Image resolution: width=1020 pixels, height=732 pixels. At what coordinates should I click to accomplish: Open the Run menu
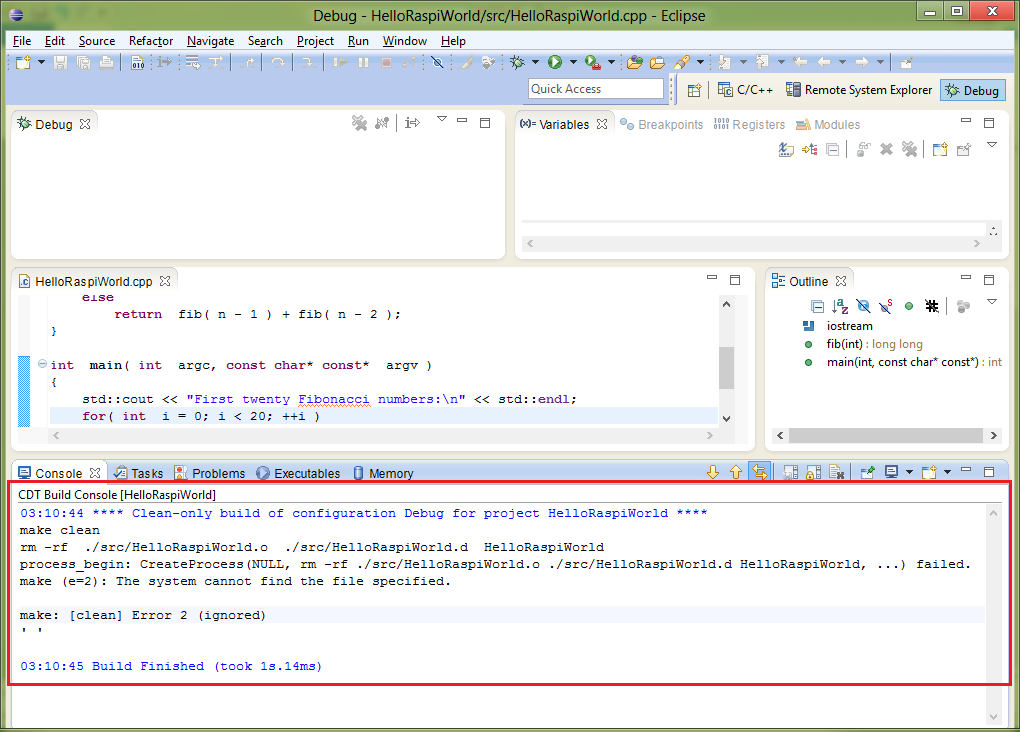click(358, 40)
